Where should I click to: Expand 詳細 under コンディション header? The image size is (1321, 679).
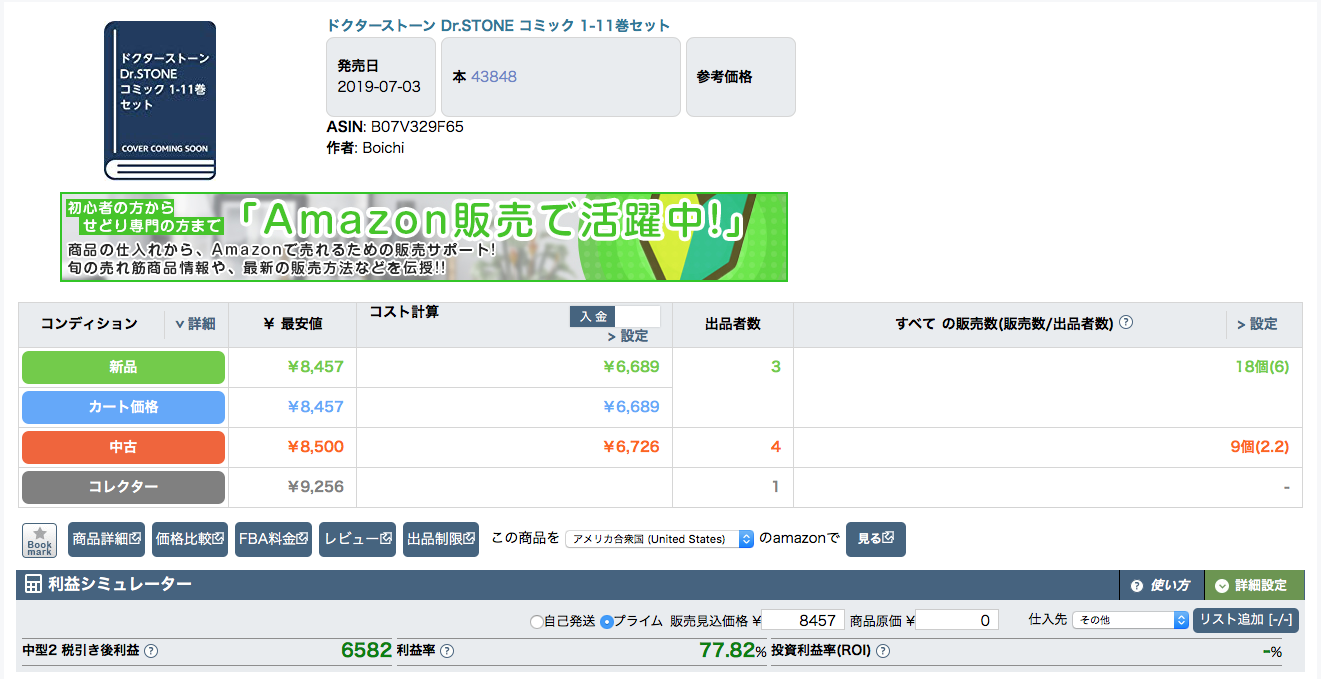click(x=195, y=324)
